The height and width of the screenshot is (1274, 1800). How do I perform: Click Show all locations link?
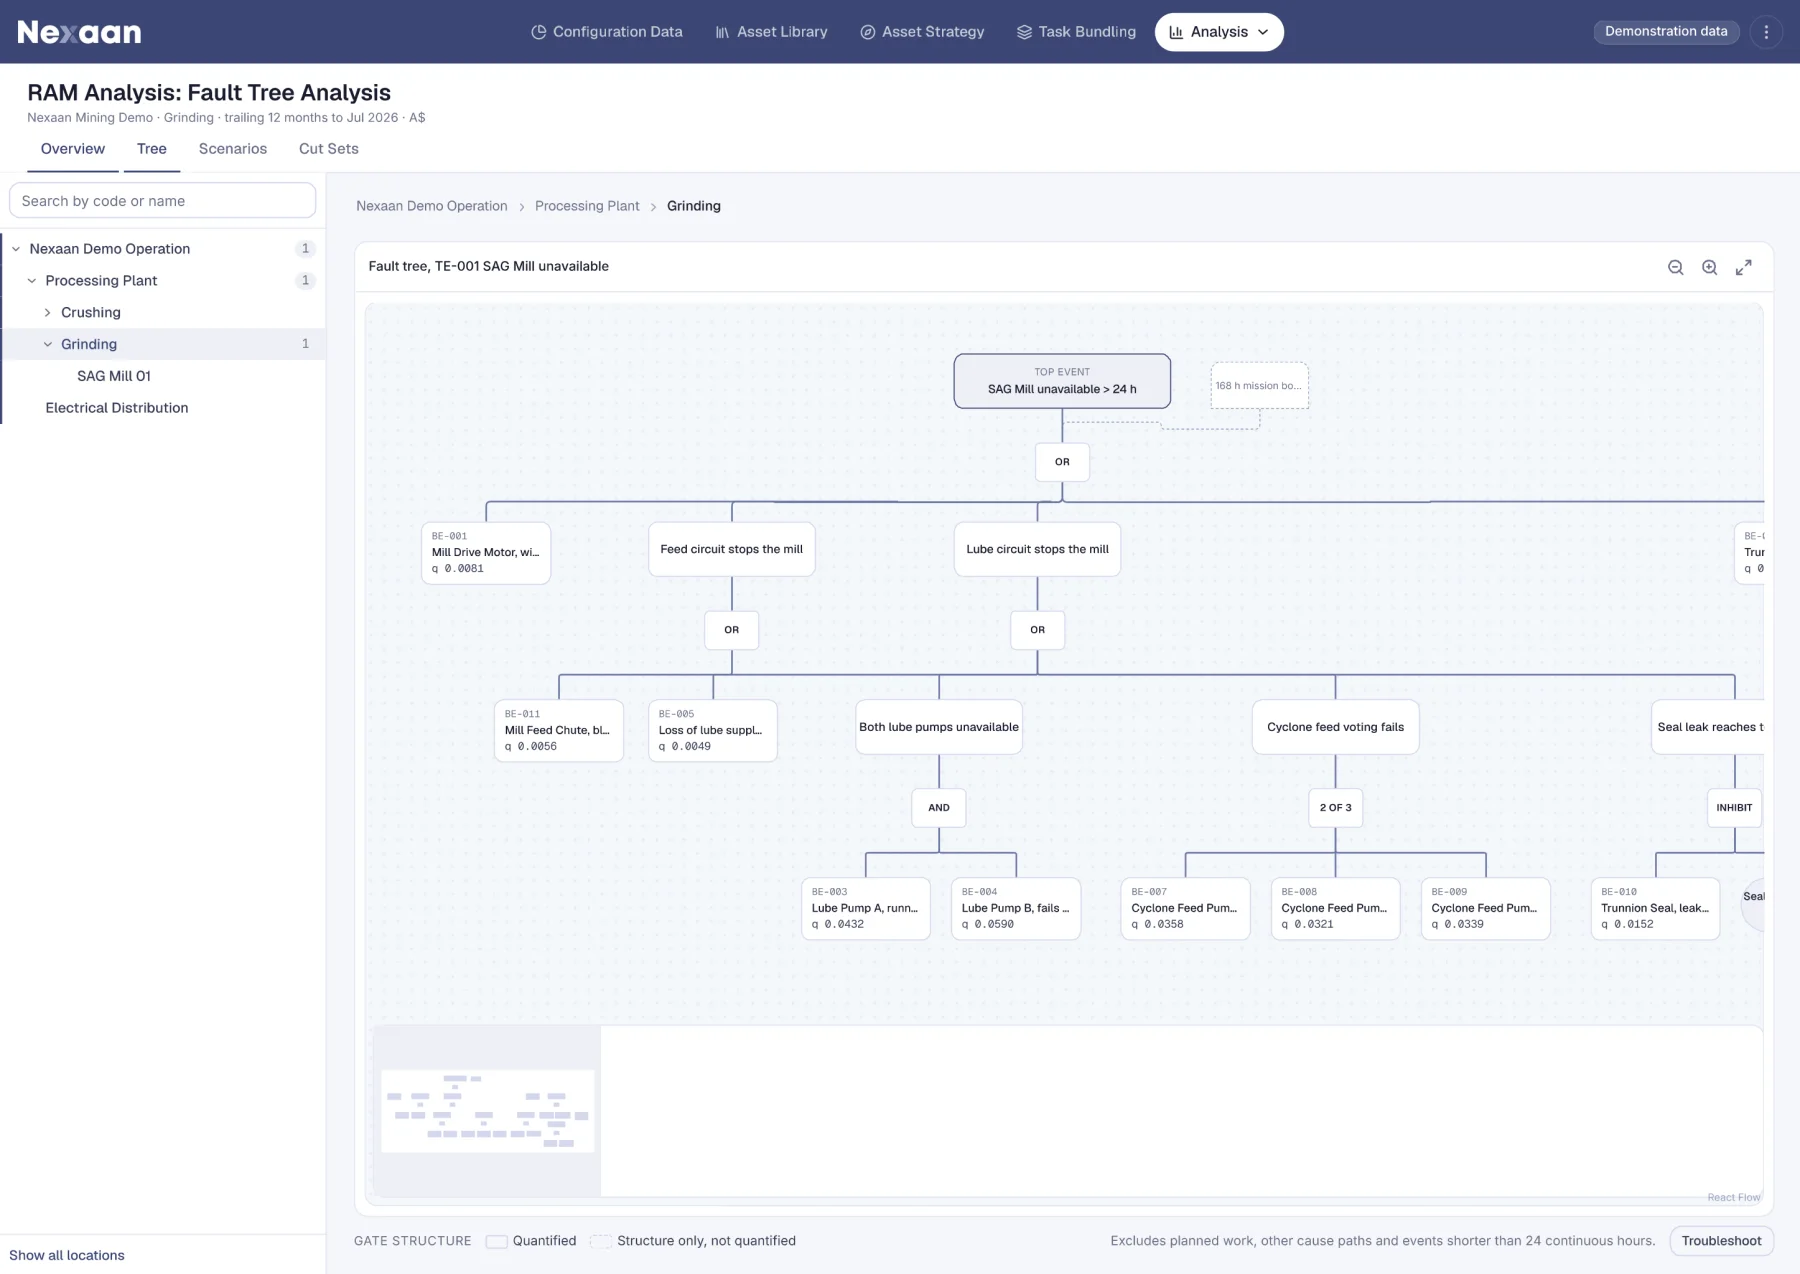[67, 1255]
